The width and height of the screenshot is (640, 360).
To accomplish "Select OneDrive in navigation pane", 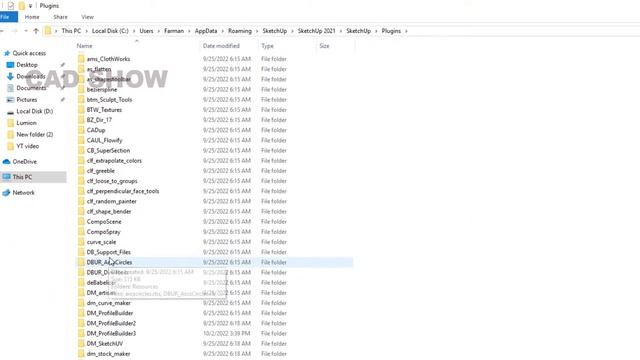I will [24, 162].
